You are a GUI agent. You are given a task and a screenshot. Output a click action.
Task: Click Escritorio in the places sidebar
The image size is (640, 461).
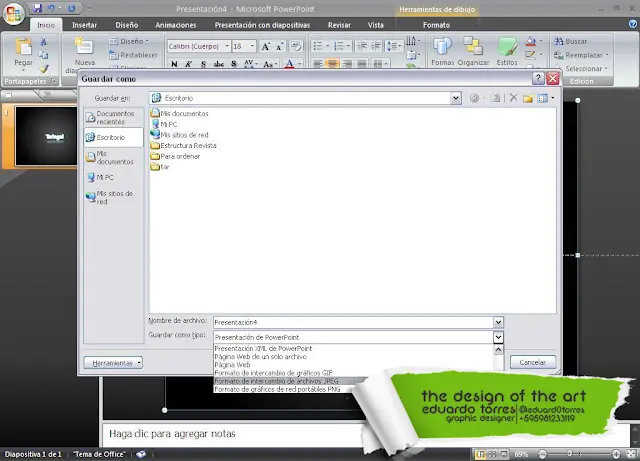tap(113, 137)
